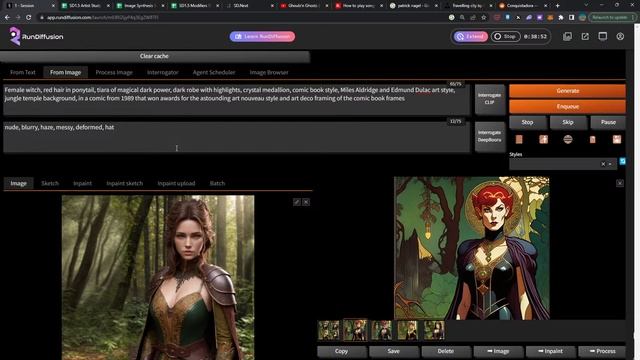Click the Delete button below the gallery

(445, 351)
